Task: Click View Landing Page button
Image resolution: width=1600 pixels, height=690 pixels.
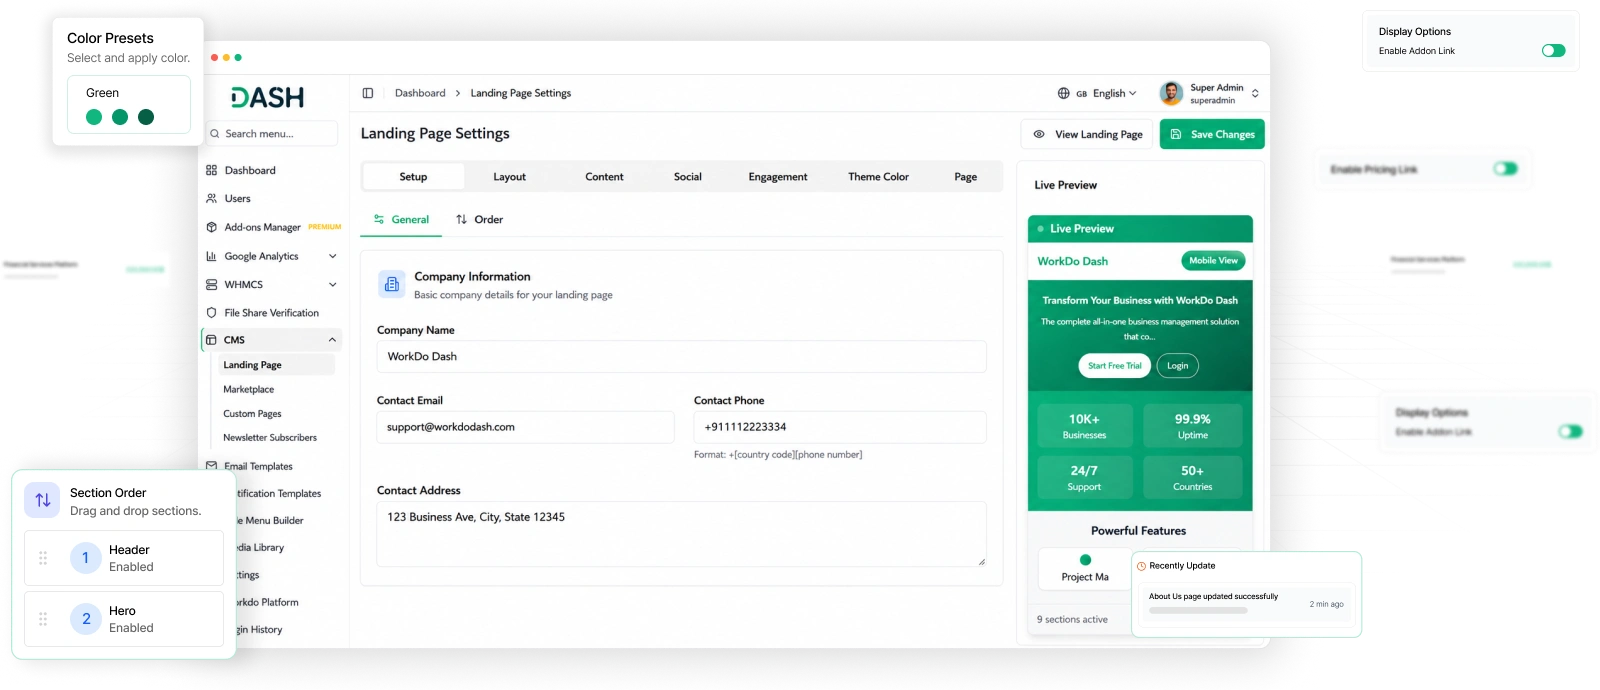Action: 1086,134
